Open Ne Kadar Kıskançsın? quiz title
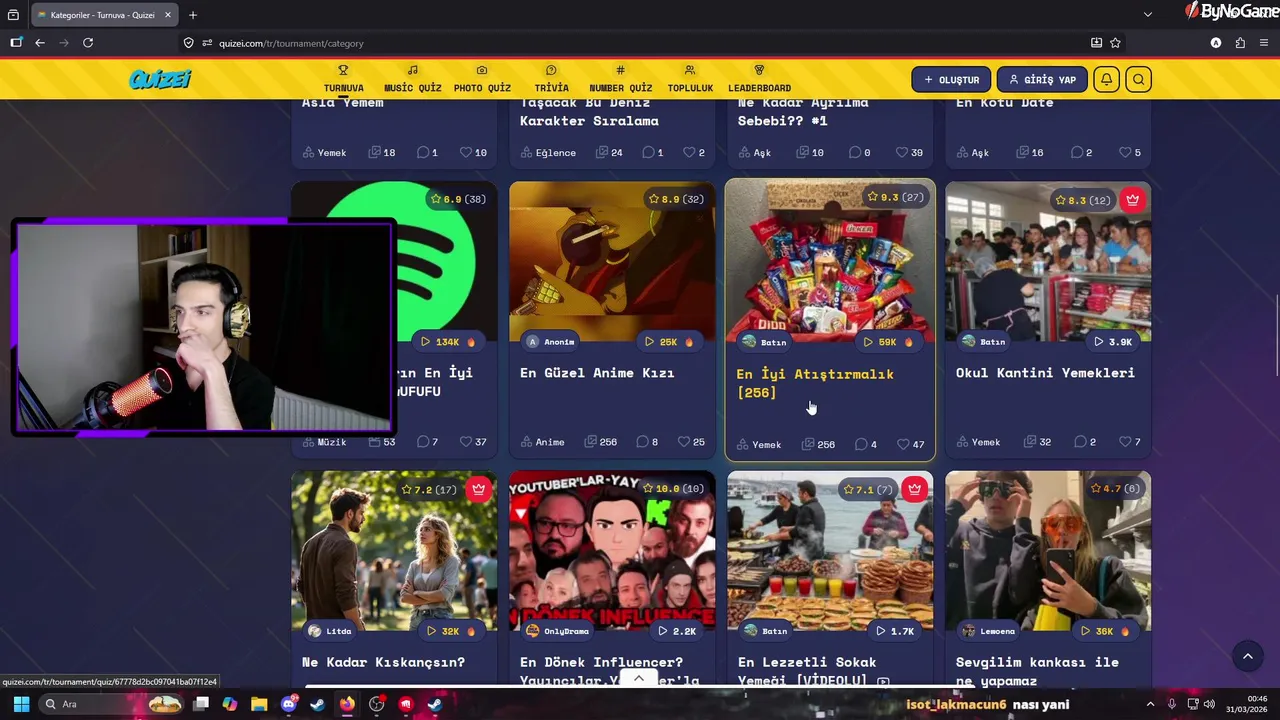 point(383,662)
